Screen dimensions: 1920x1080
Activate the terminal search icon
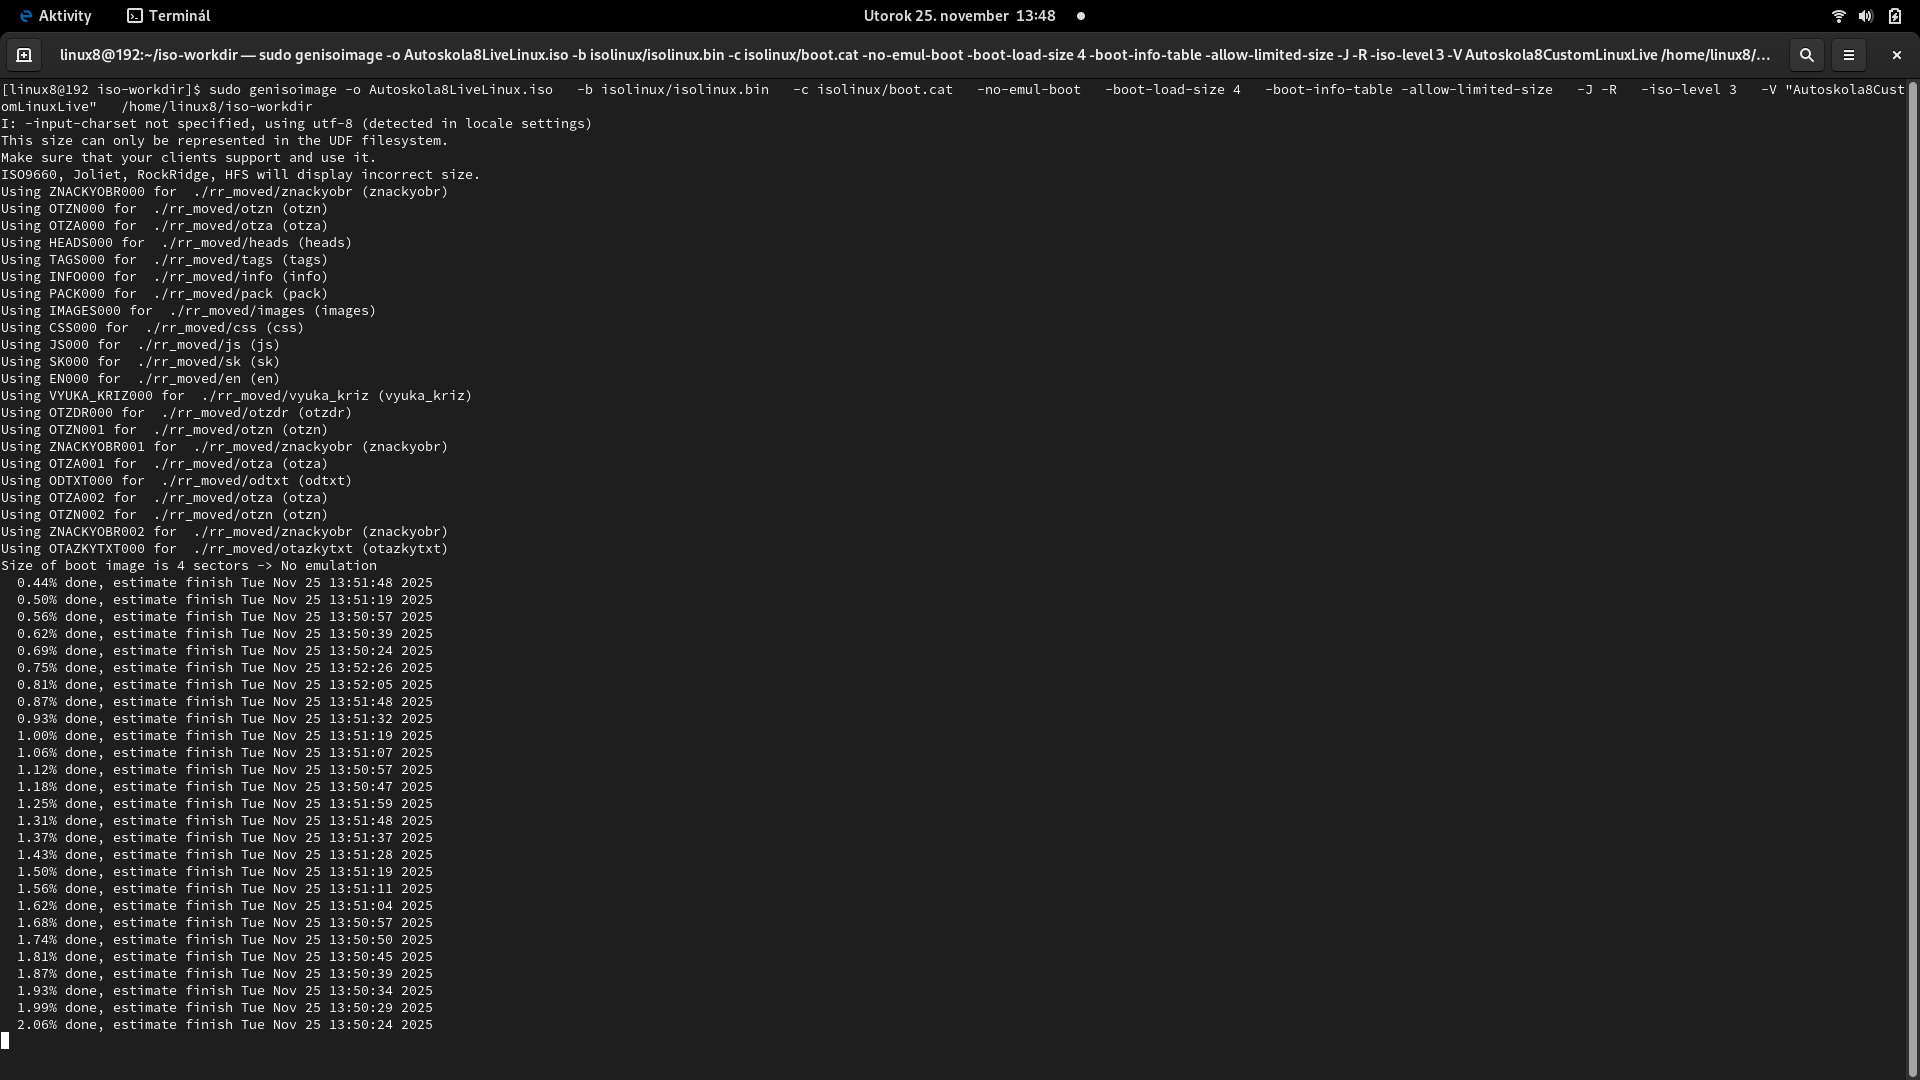coord(1806,55)
